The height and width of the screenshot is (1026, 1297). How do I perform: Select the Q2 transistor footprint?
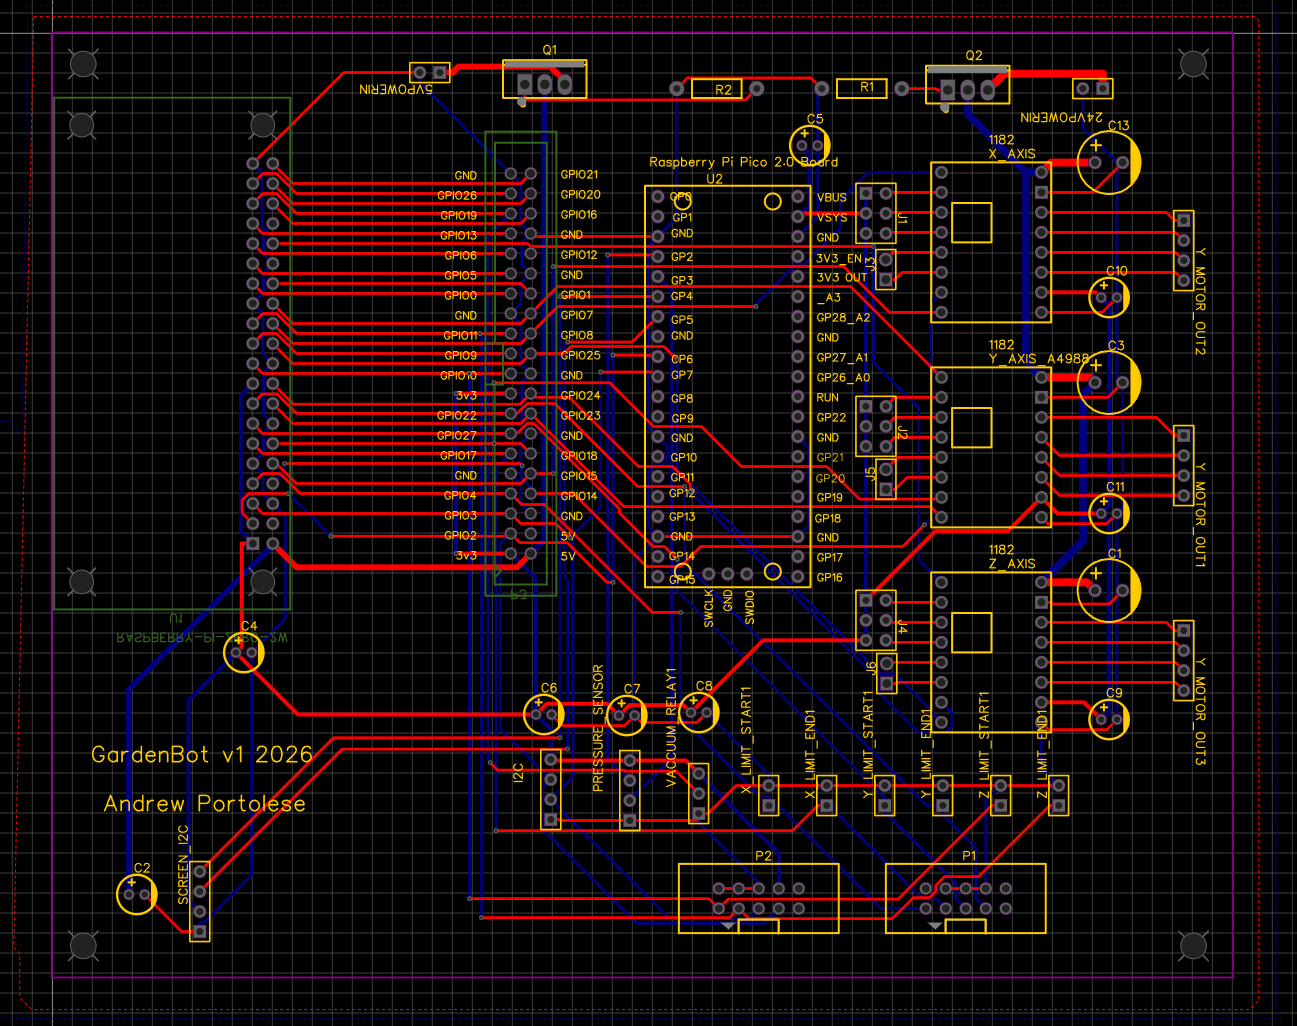968,83
